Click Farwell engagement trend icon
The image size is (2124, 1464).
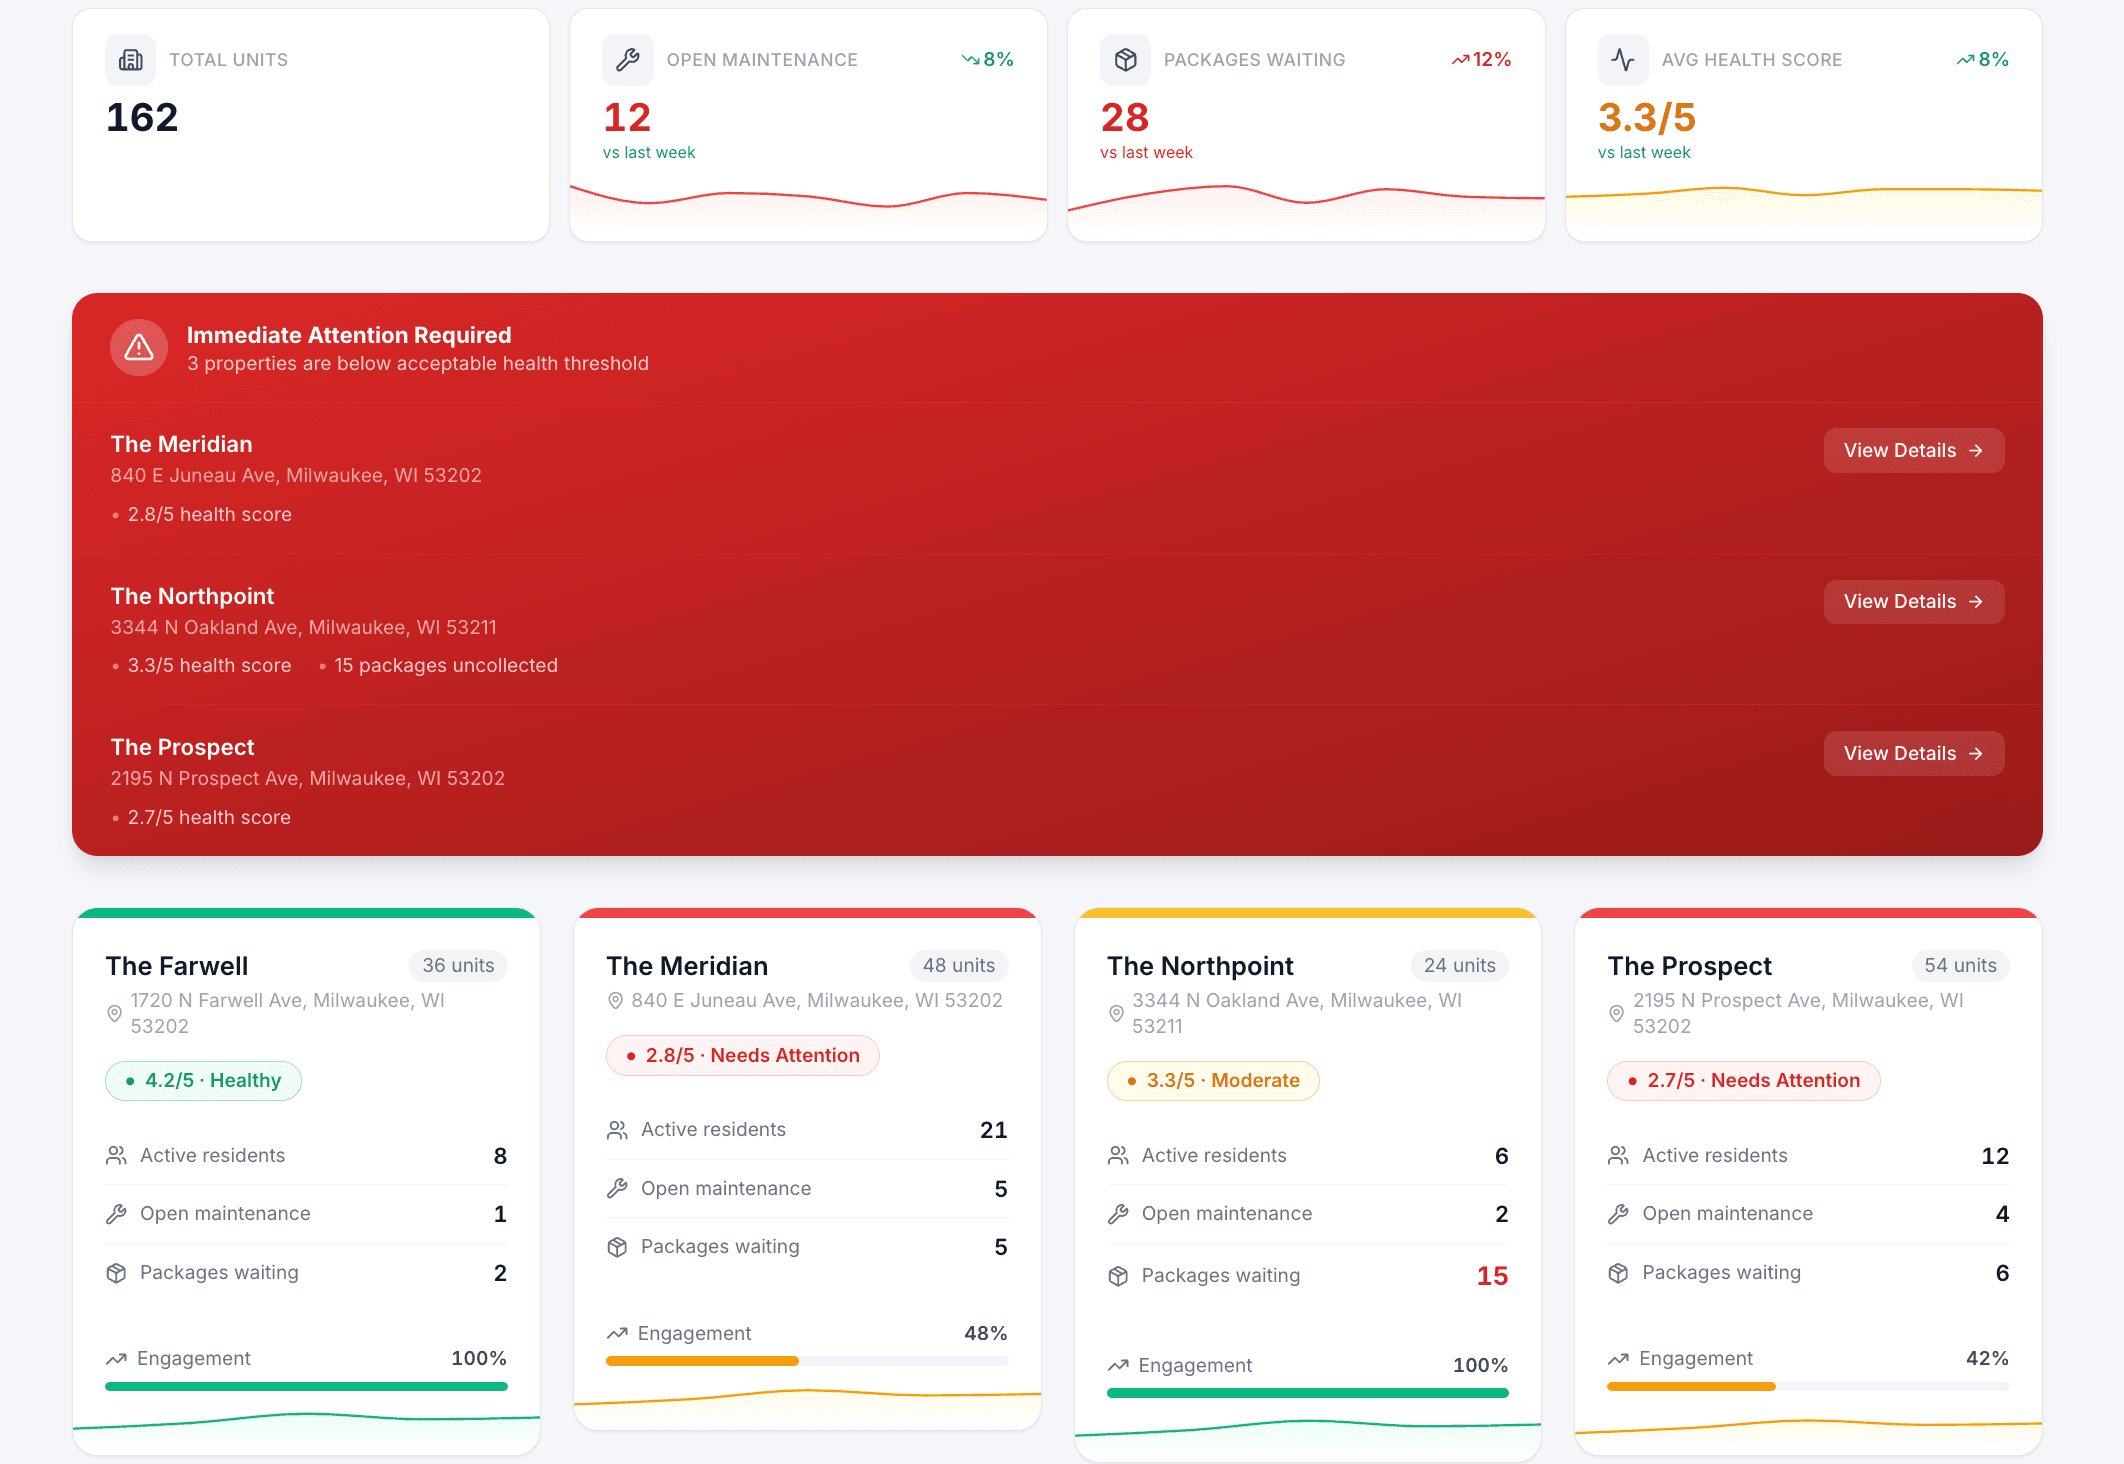tap(117, 1359)
